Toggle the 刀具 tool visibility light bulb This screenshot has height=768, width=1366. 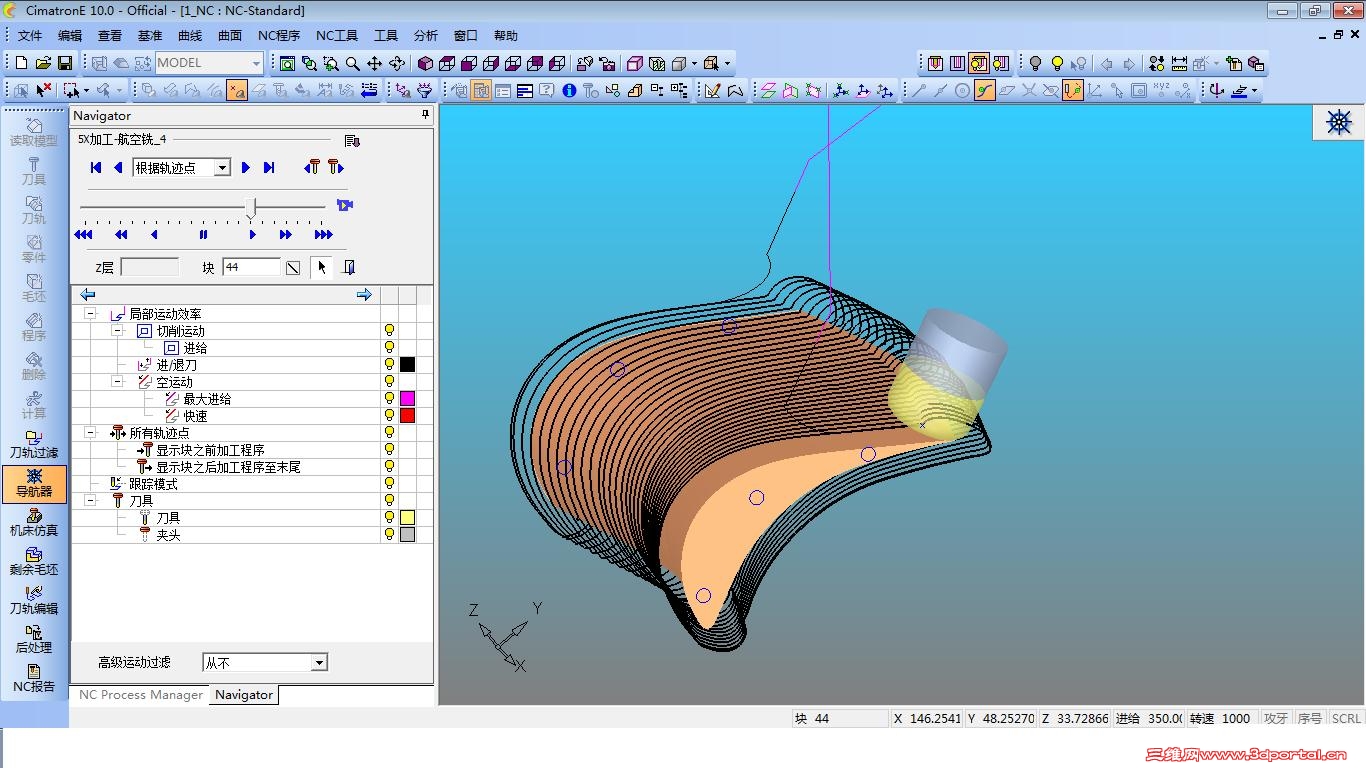(x=389, y=518)
